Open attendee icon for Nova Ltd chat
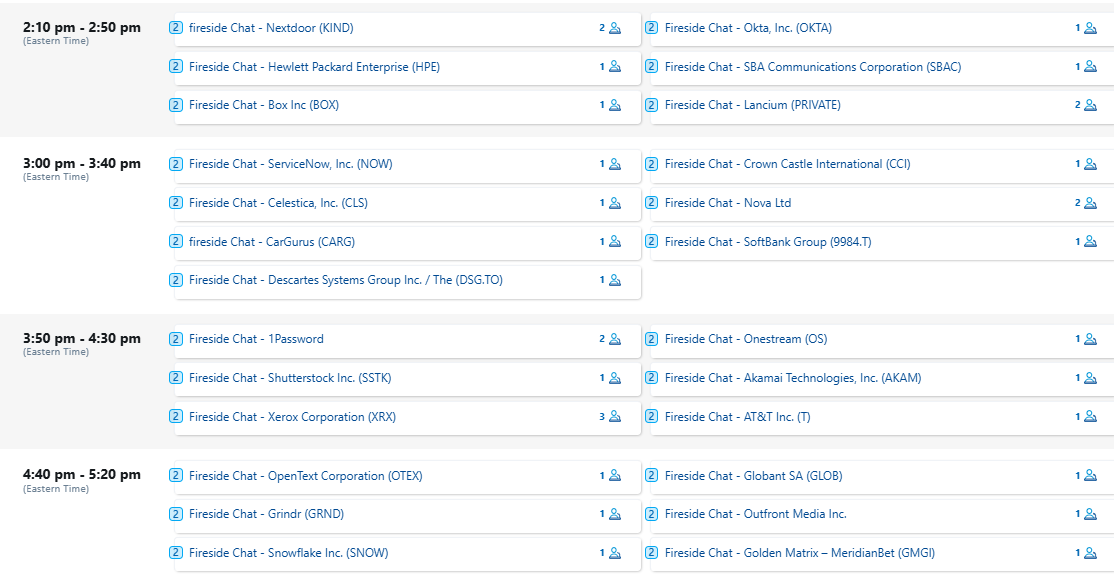1114x587 pixels. pos(1091,203)
